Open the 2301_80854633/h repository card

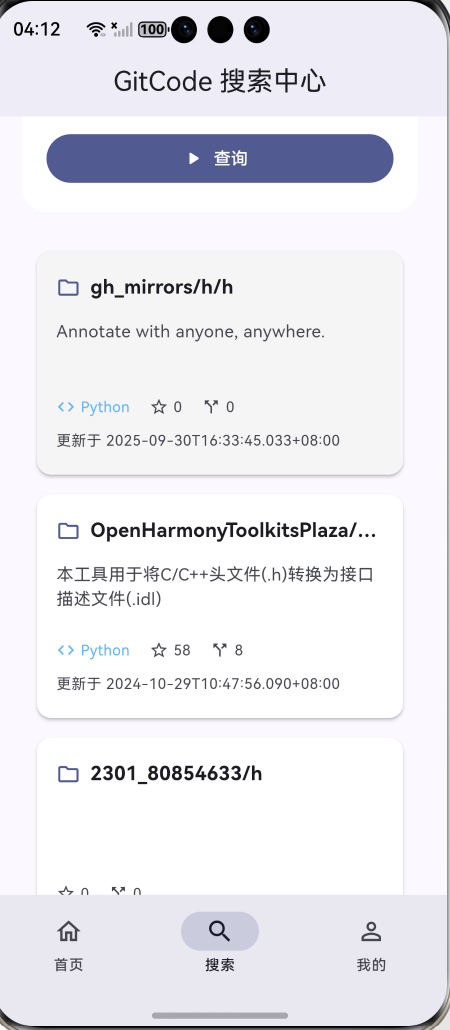pyautogui.click(x=219, y=817)
